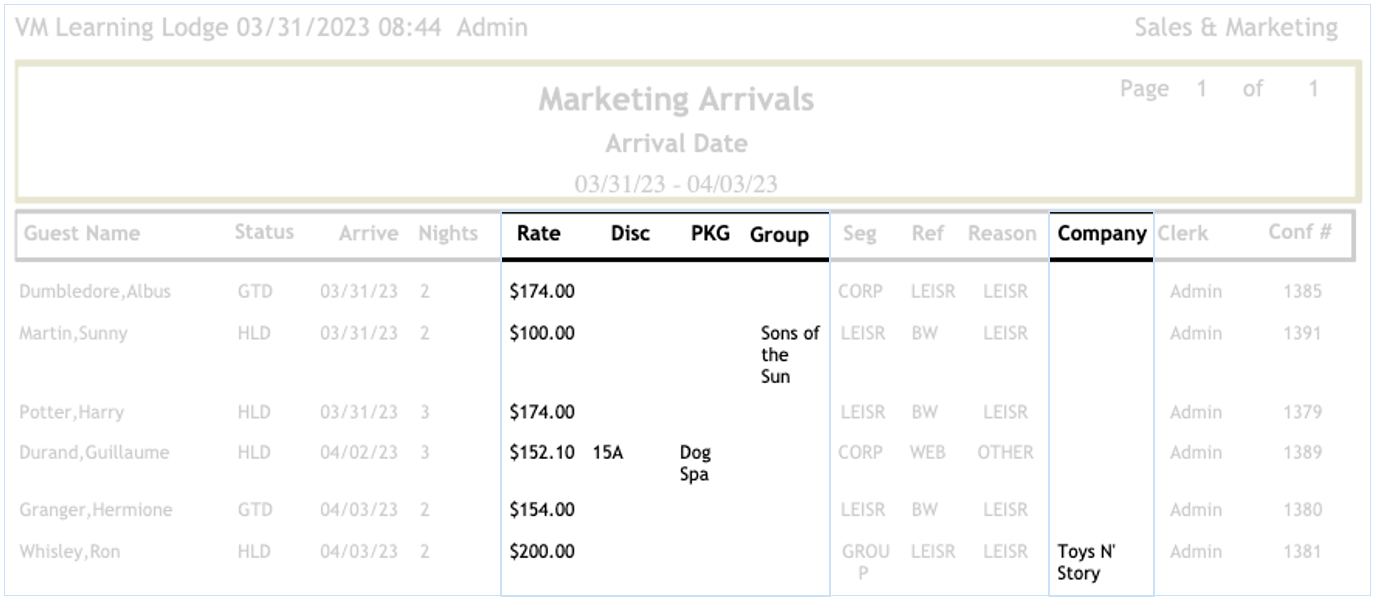Viewport: 1377px width, 602px height.
Task: Click the Marketing Arrivals report title
Action: pos(676,100)
